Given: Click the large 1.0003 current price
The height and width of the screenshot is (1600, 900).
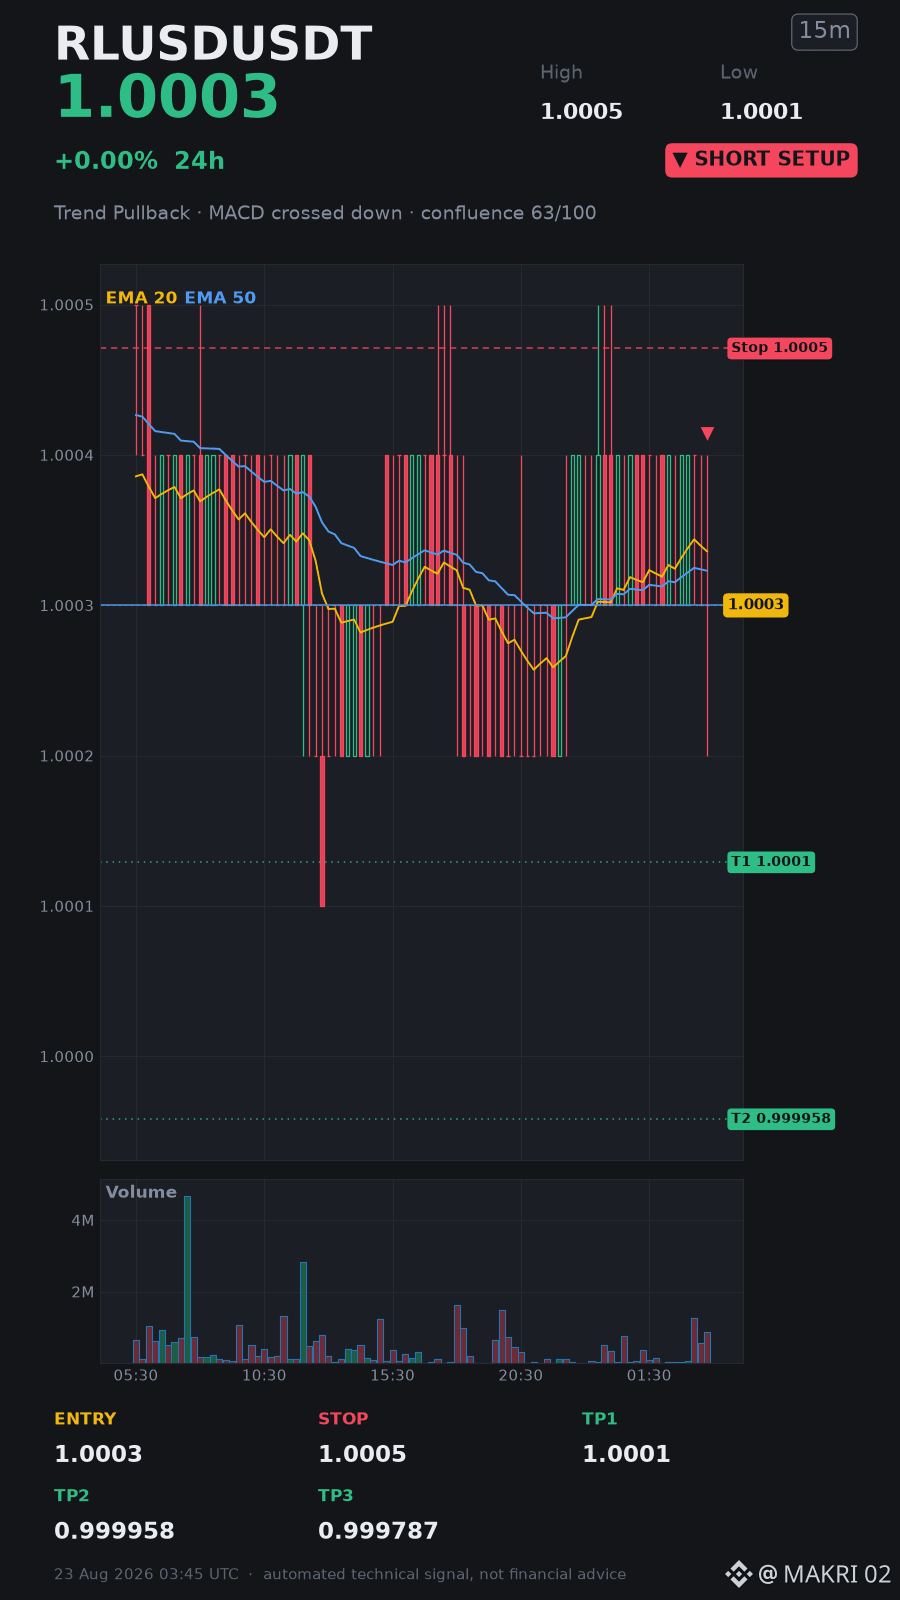Looking at the screenshot, I should coord(167,98).
